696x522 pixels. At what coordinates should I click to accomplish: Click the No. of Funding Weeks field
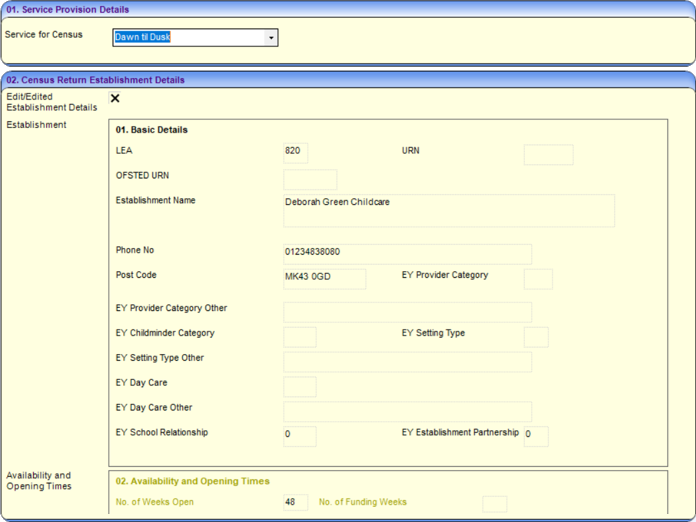[494, 504]
